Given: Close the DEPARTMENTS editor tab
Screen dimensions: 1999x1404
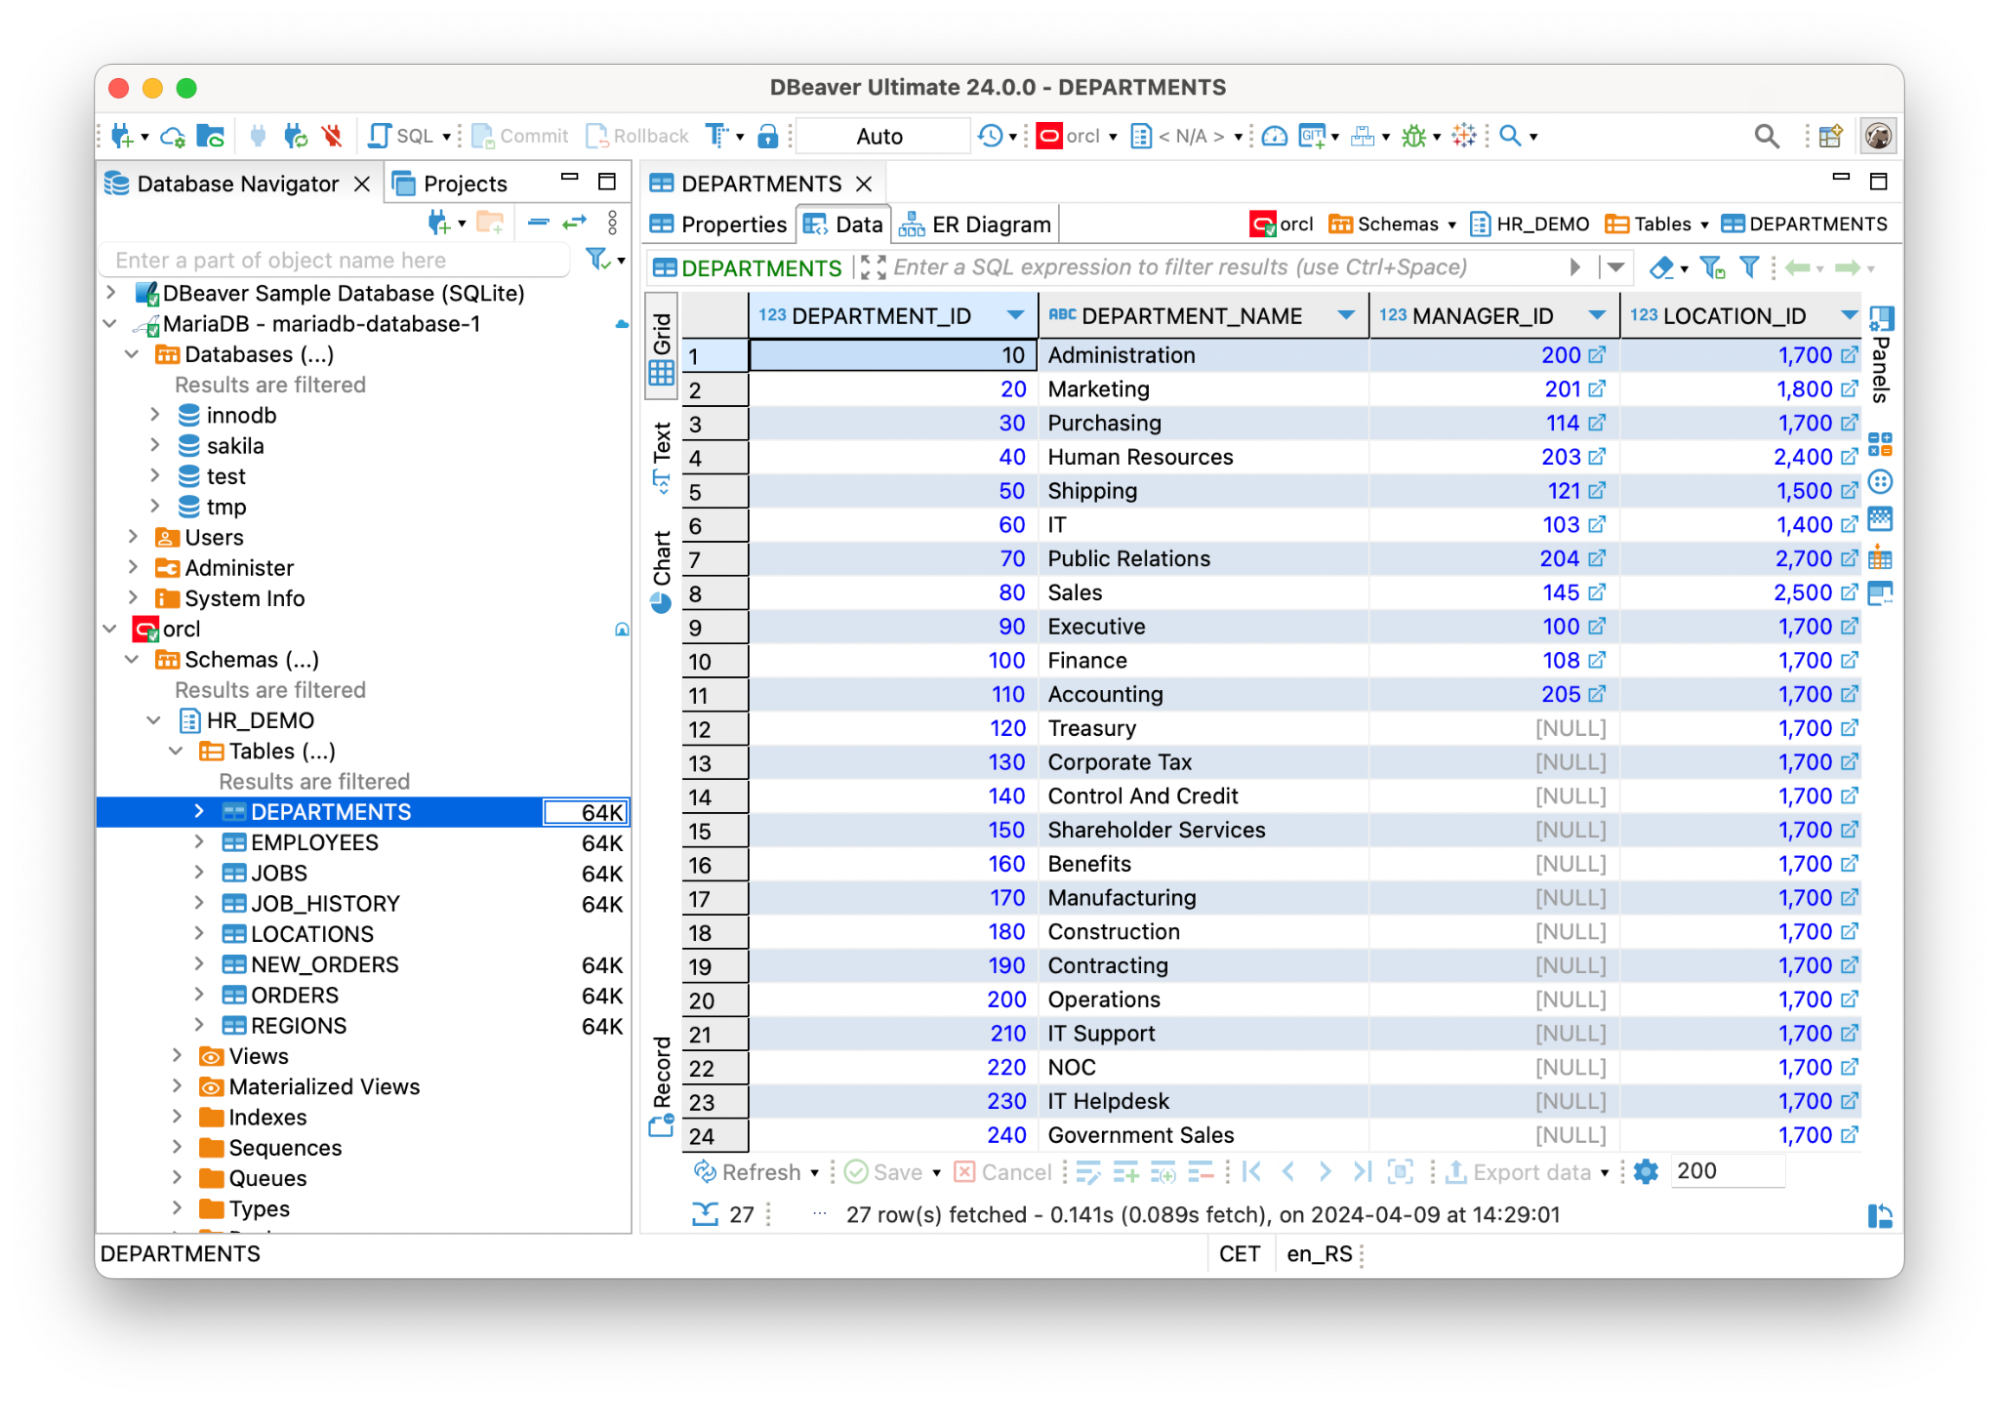Looking at the screenshot, I should [x=864, y=184].
